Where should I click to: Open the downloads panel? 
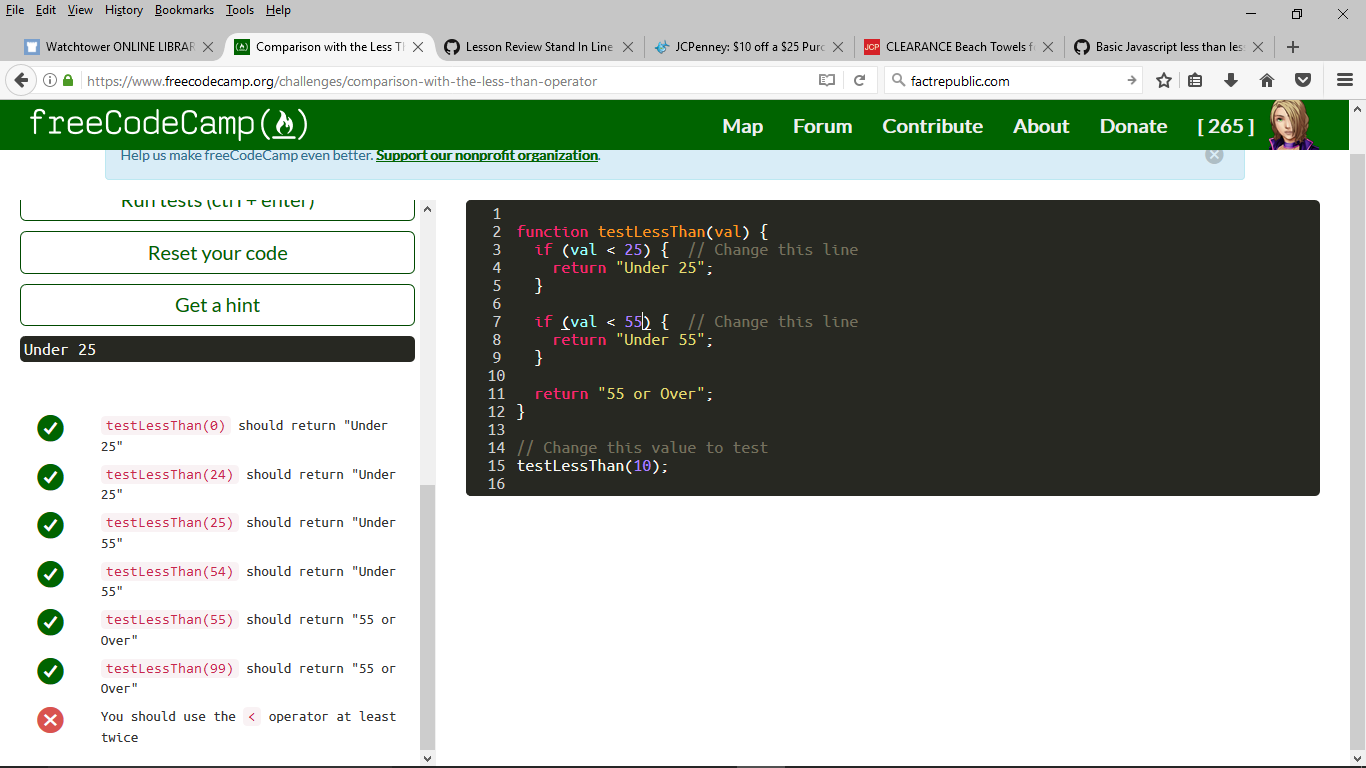point(1231,80)
